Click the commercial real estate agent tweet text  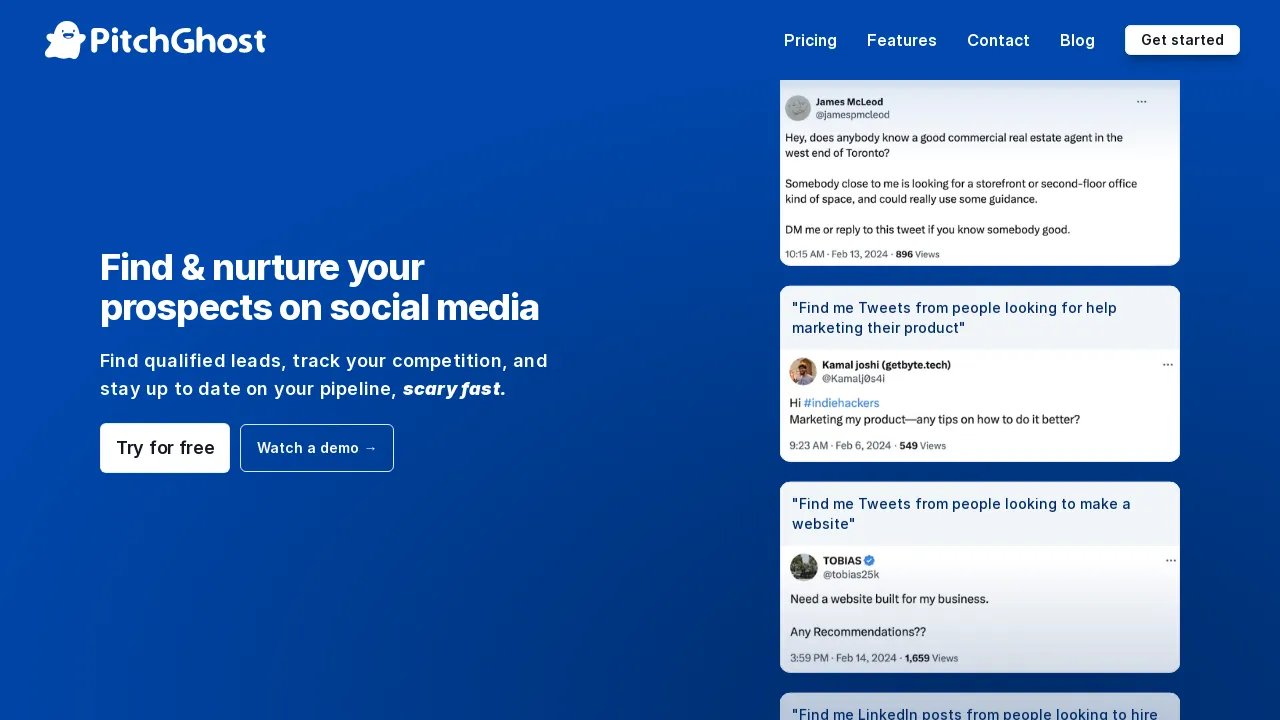coord(954,145)
